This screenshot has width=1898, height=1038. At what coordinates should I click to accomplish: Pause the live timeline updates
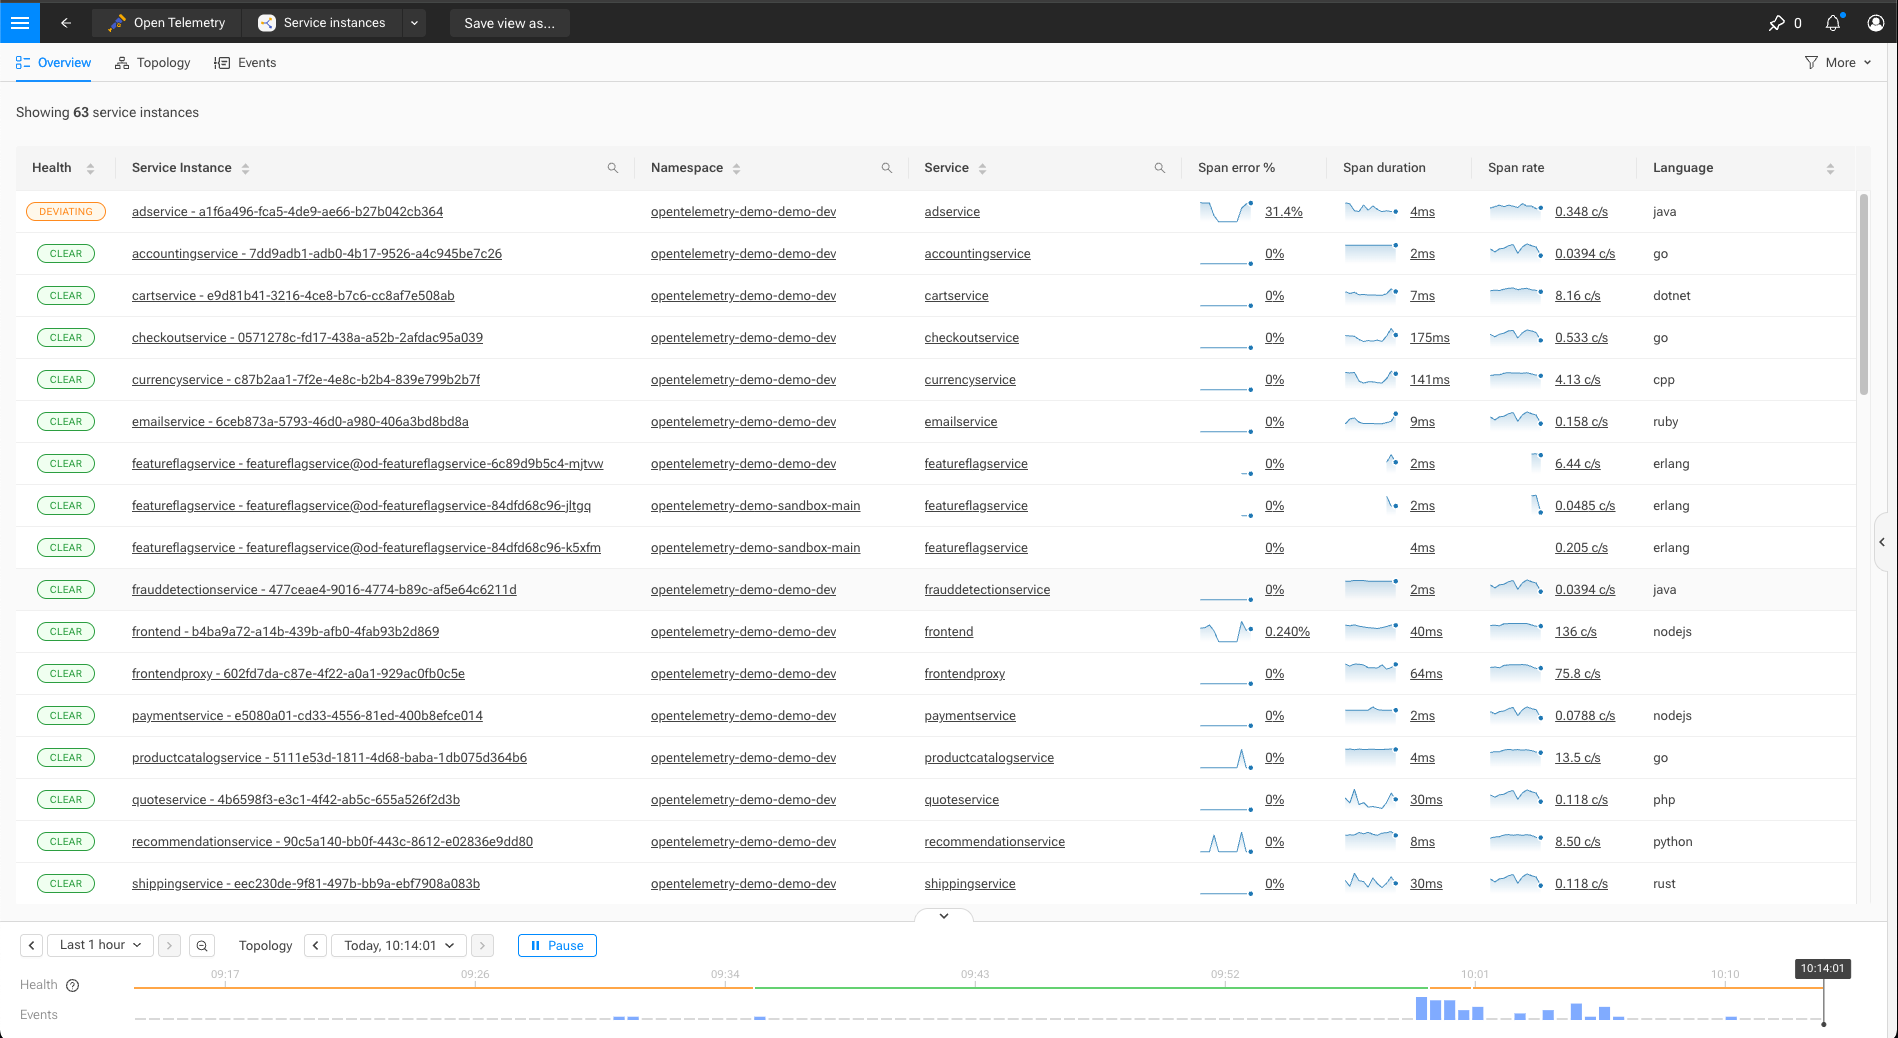point(556,945)
